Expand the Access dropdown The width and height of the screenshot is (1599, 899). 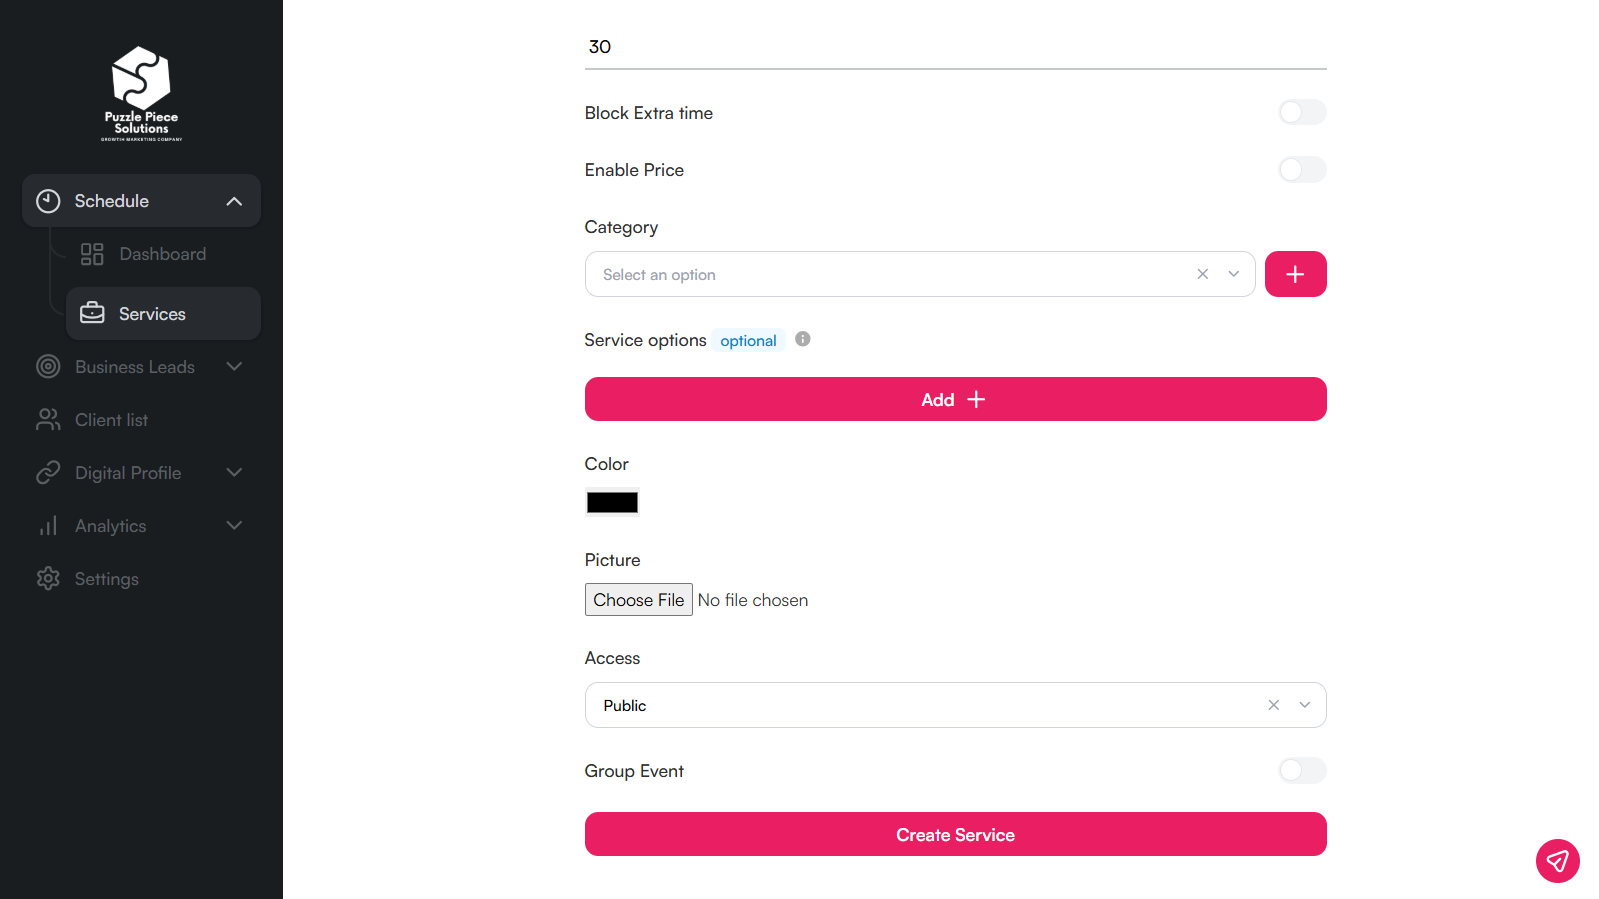1304,705
